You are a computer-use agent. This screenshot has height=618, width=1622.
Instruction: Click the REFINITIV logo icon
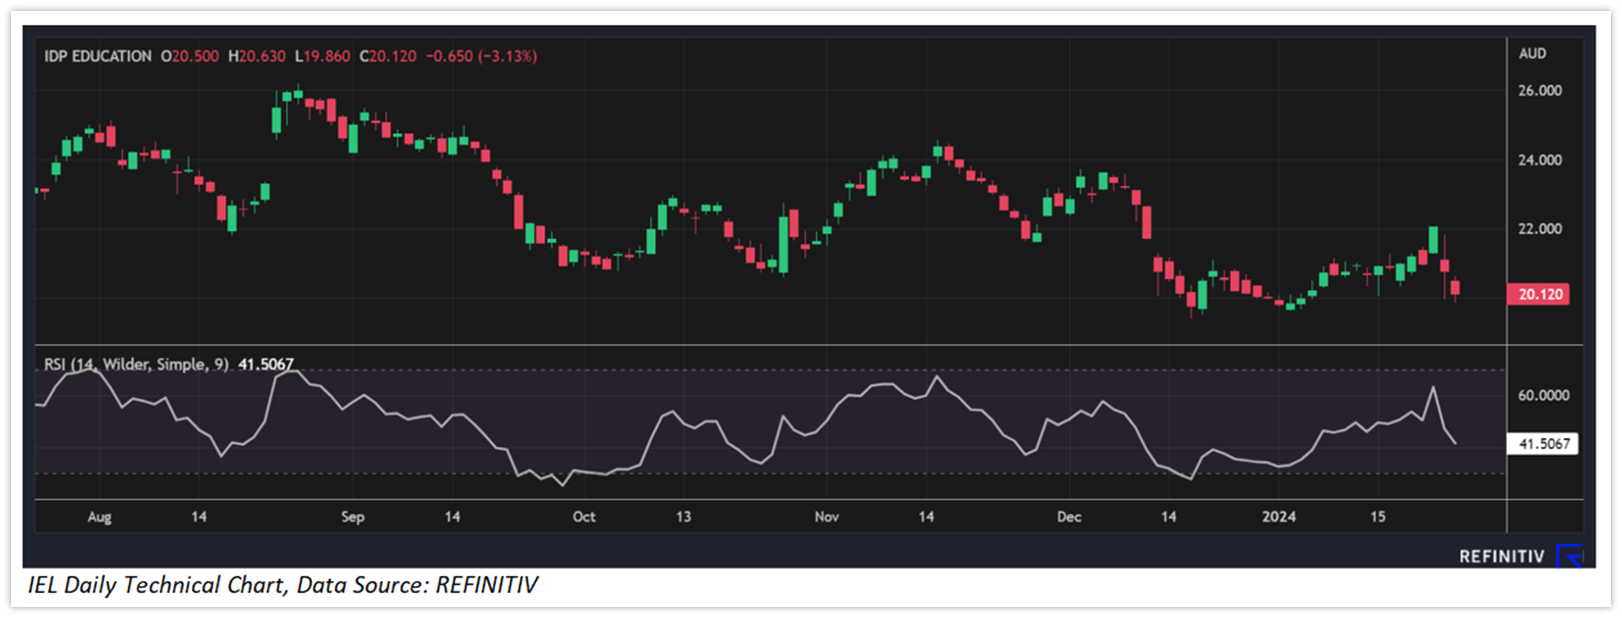pos(1569,555)
